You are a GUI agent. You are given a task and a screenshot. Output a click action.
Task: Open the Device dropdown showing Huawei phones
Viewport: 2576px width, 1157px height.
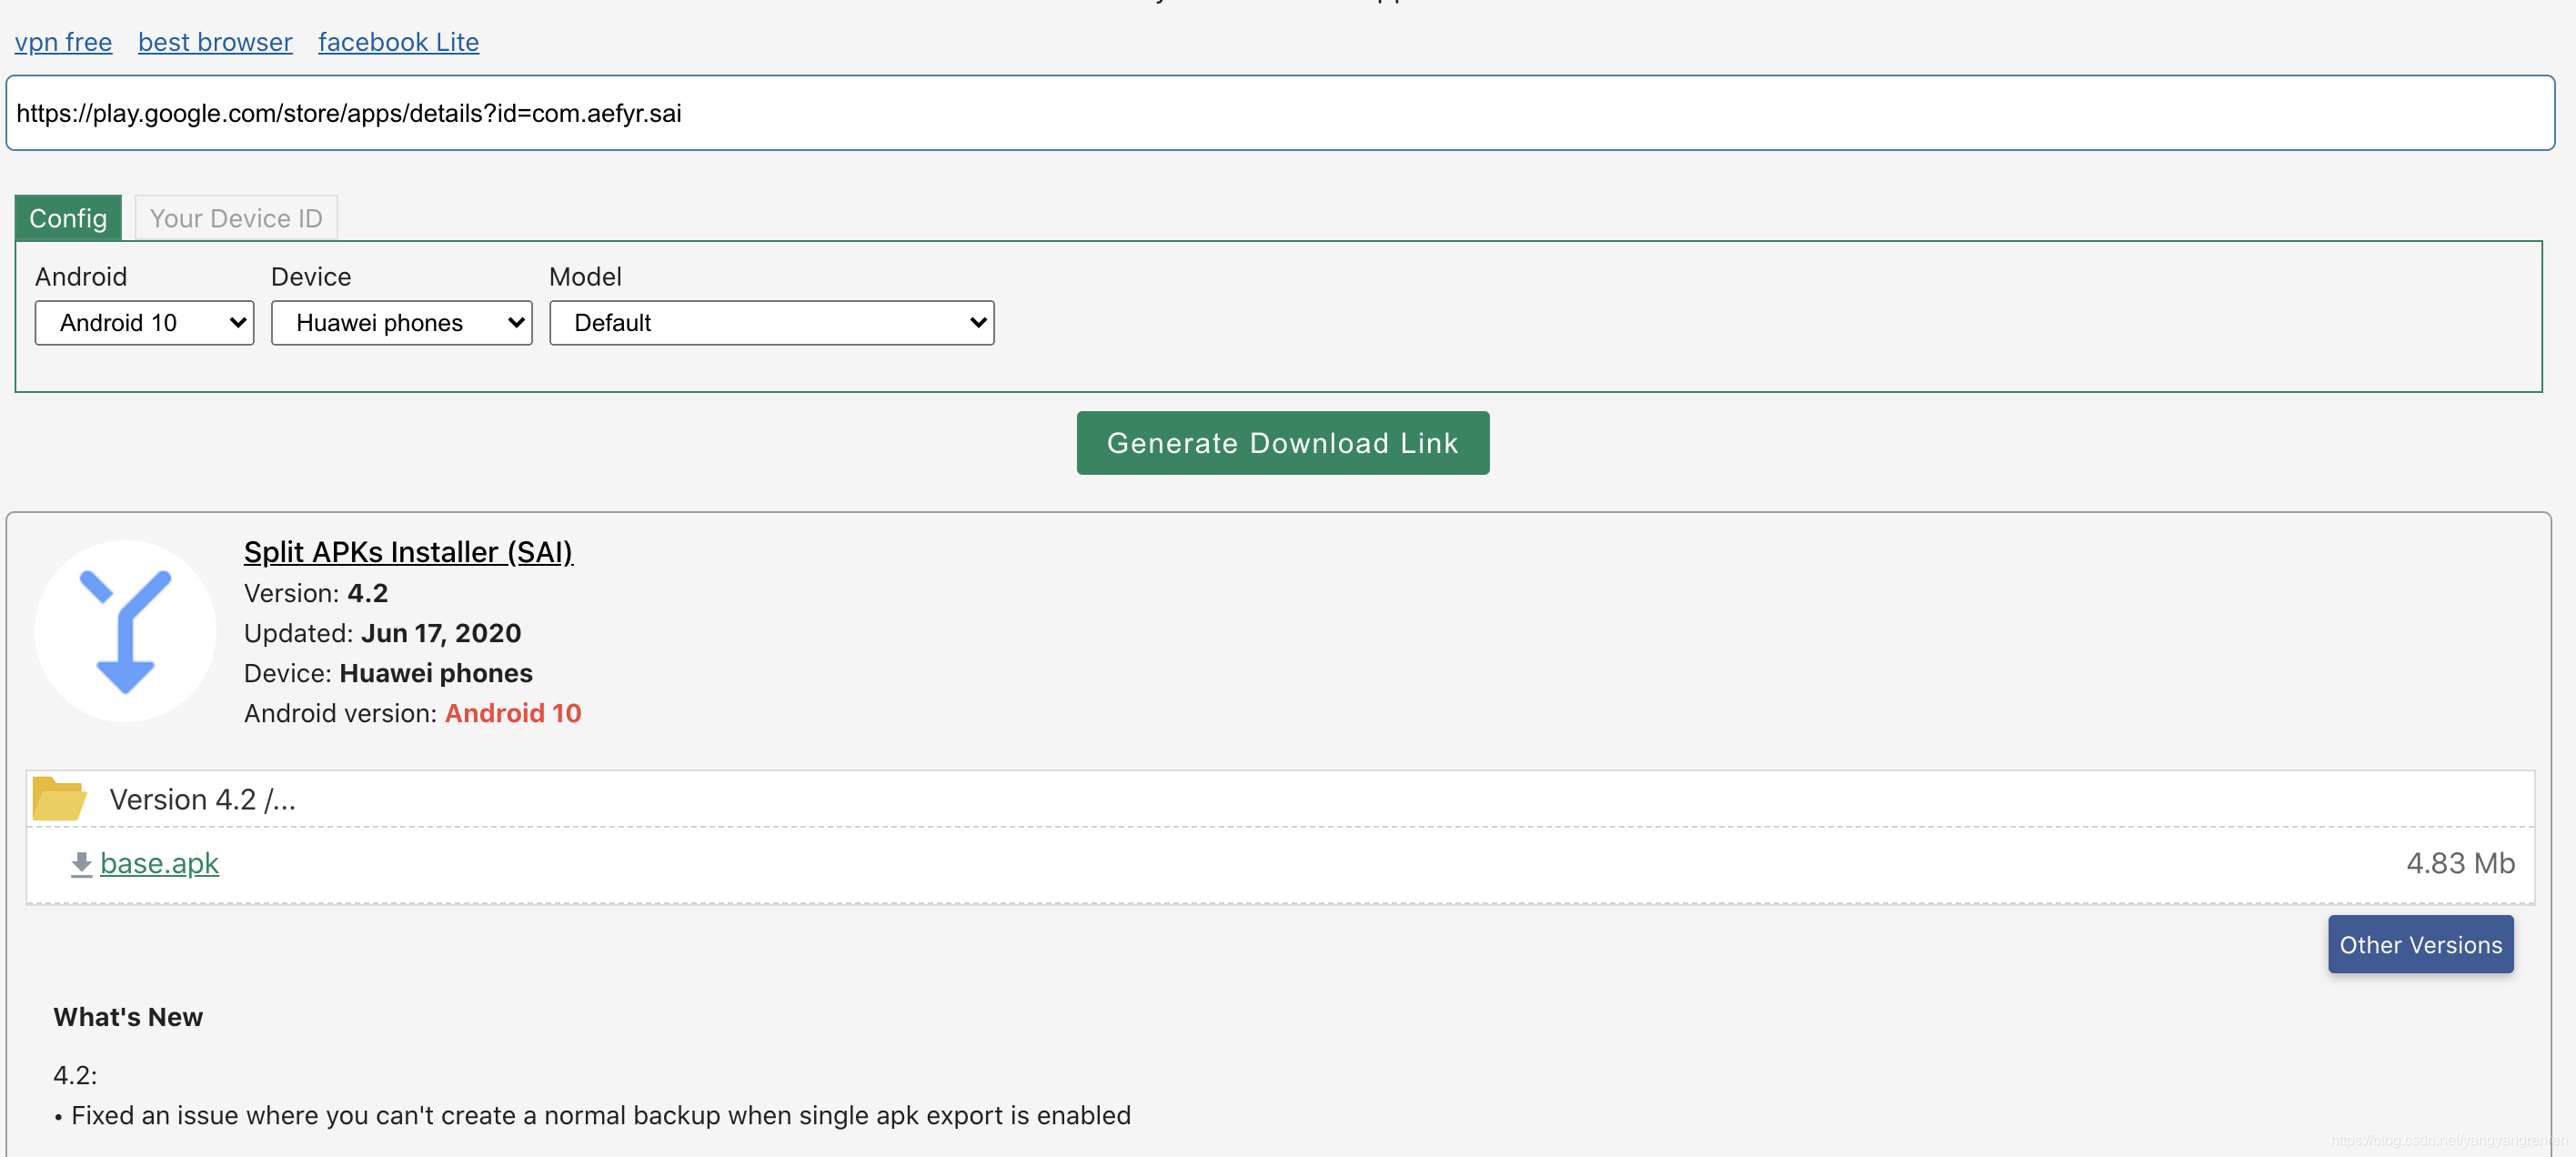coord(401,322)
